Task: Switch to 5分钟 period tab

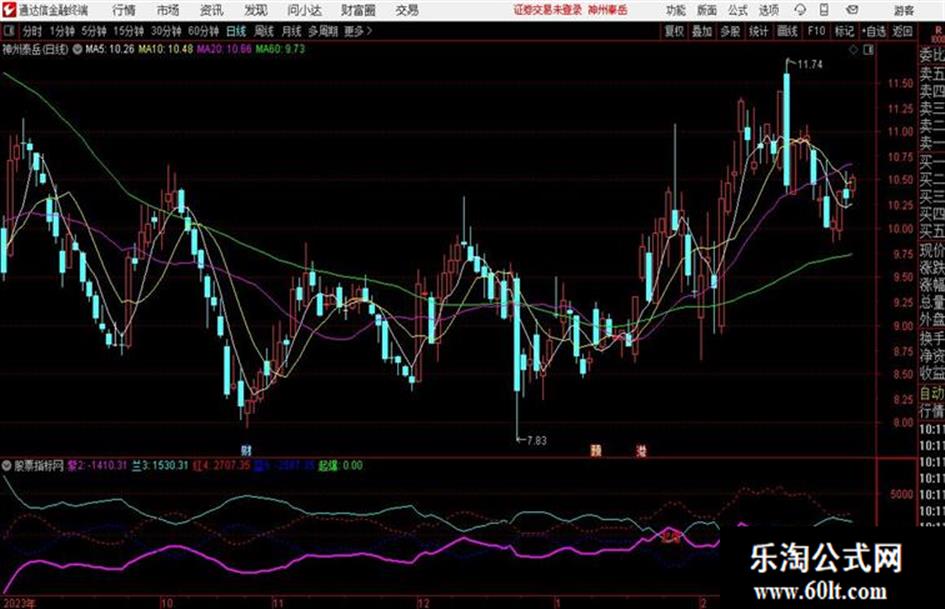Action: pos(93,31)
